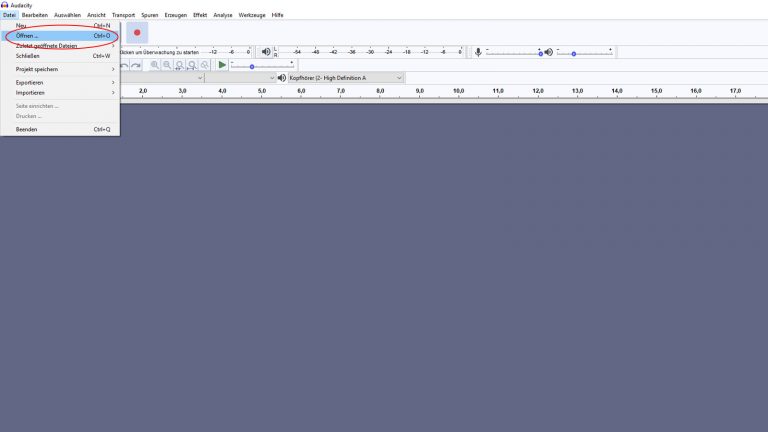Viewport: 768px width, 432px height.
Task: Click the Zoom In magnifier icon
Action: (155, 65)
